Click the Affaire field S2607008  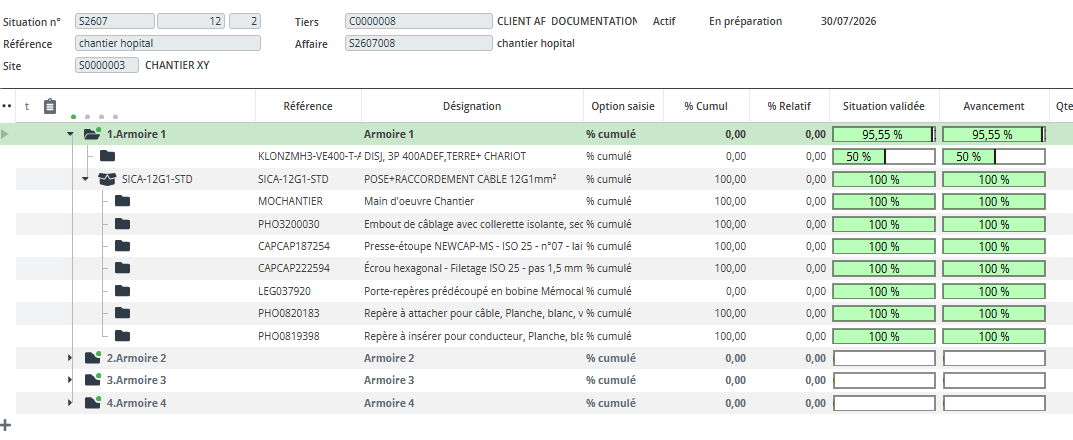[419, 43]
